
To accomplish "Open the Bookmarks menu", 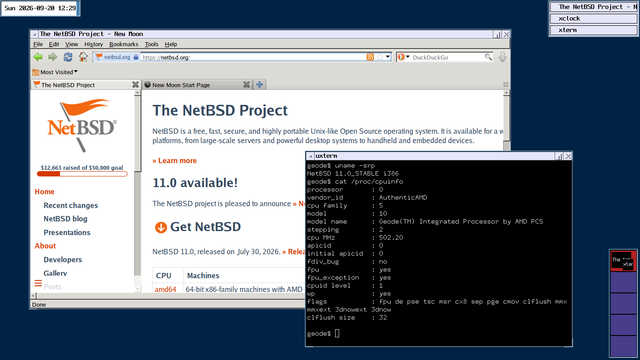I will click(x=124, y=44).
